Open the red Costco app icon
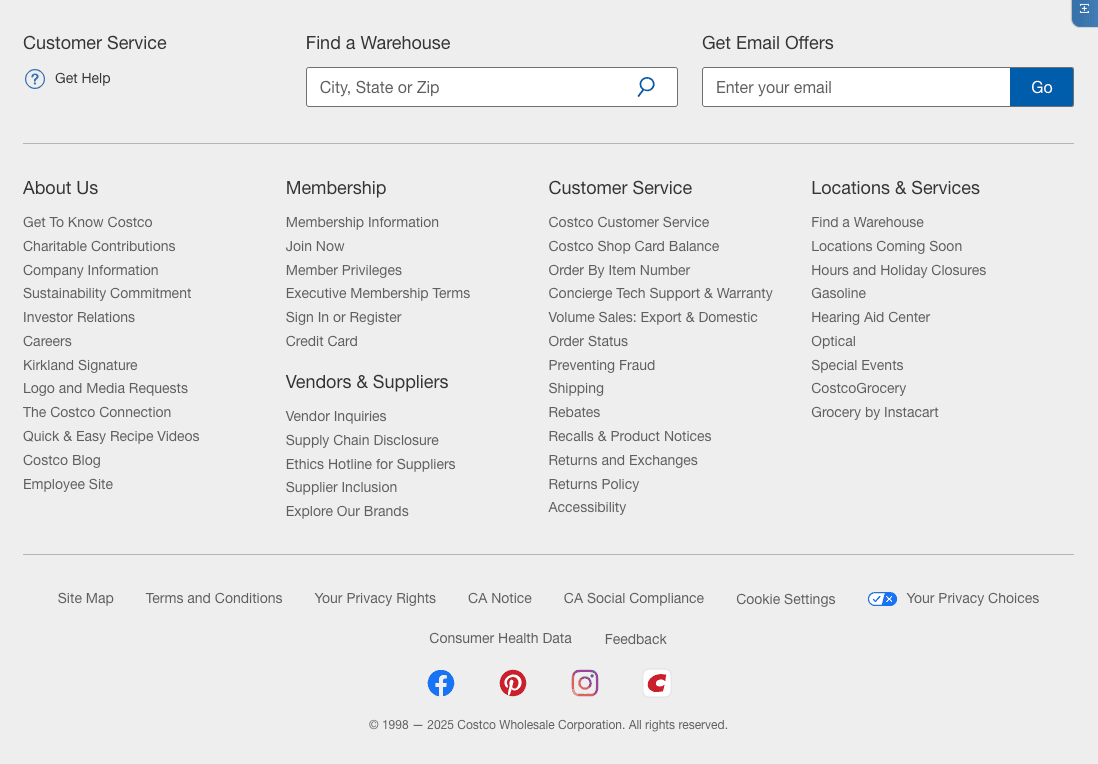 [657, 683]
